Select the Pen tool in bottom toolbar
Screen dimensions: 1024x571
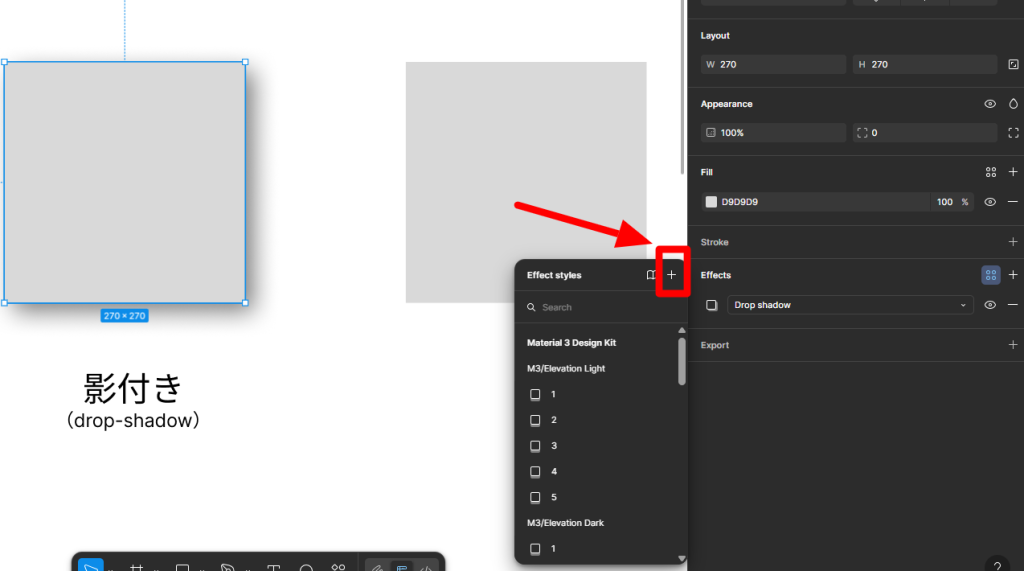coord(227,567)
